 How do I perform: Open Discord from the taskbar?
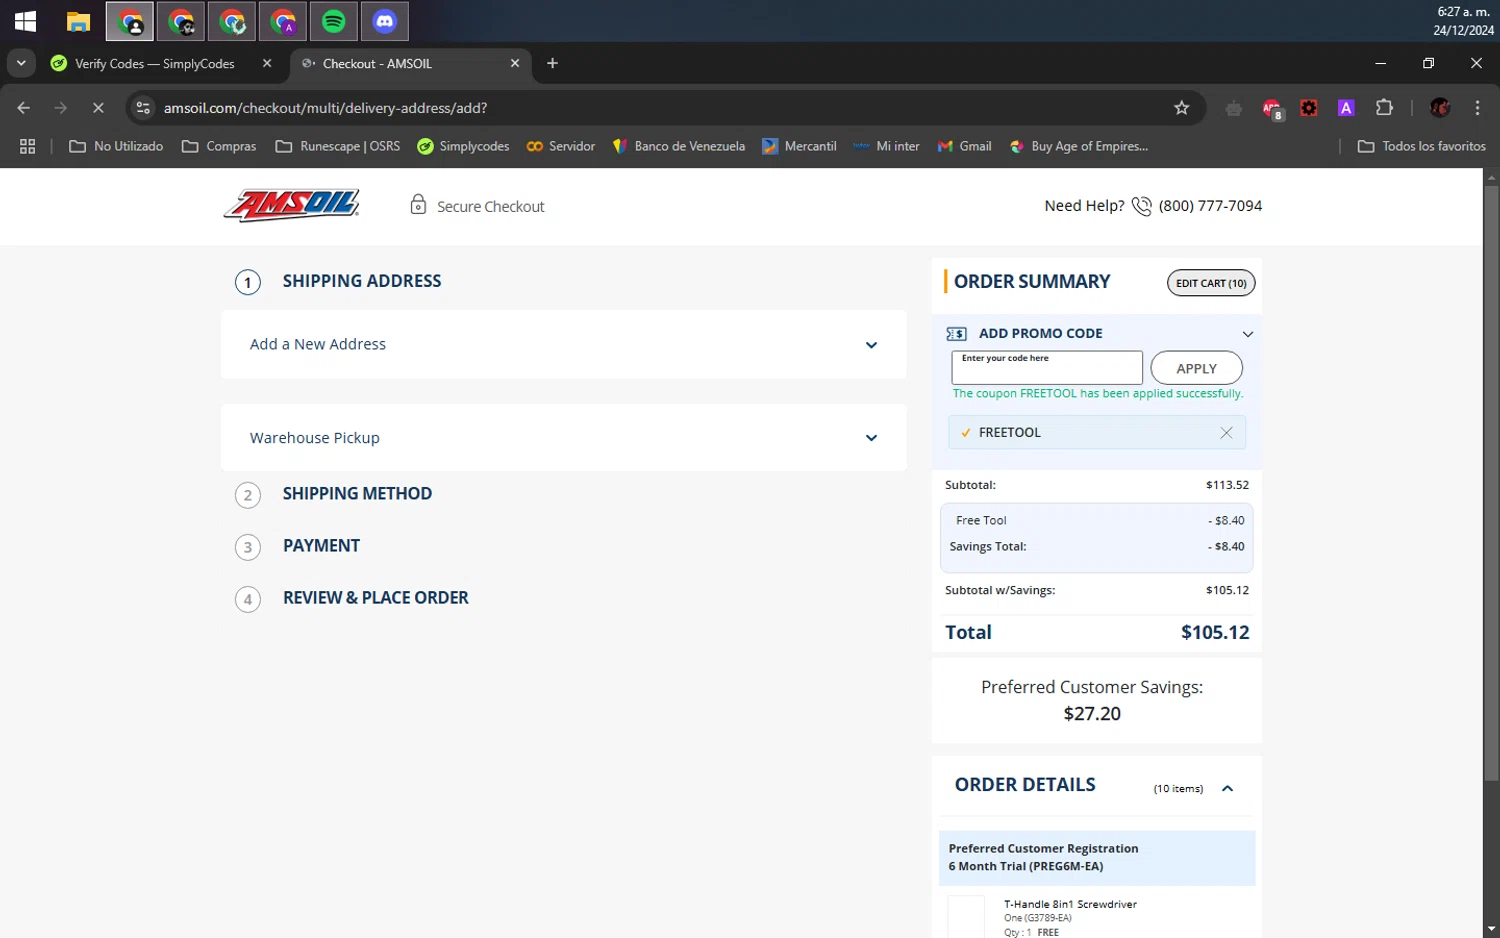point(385,21)
